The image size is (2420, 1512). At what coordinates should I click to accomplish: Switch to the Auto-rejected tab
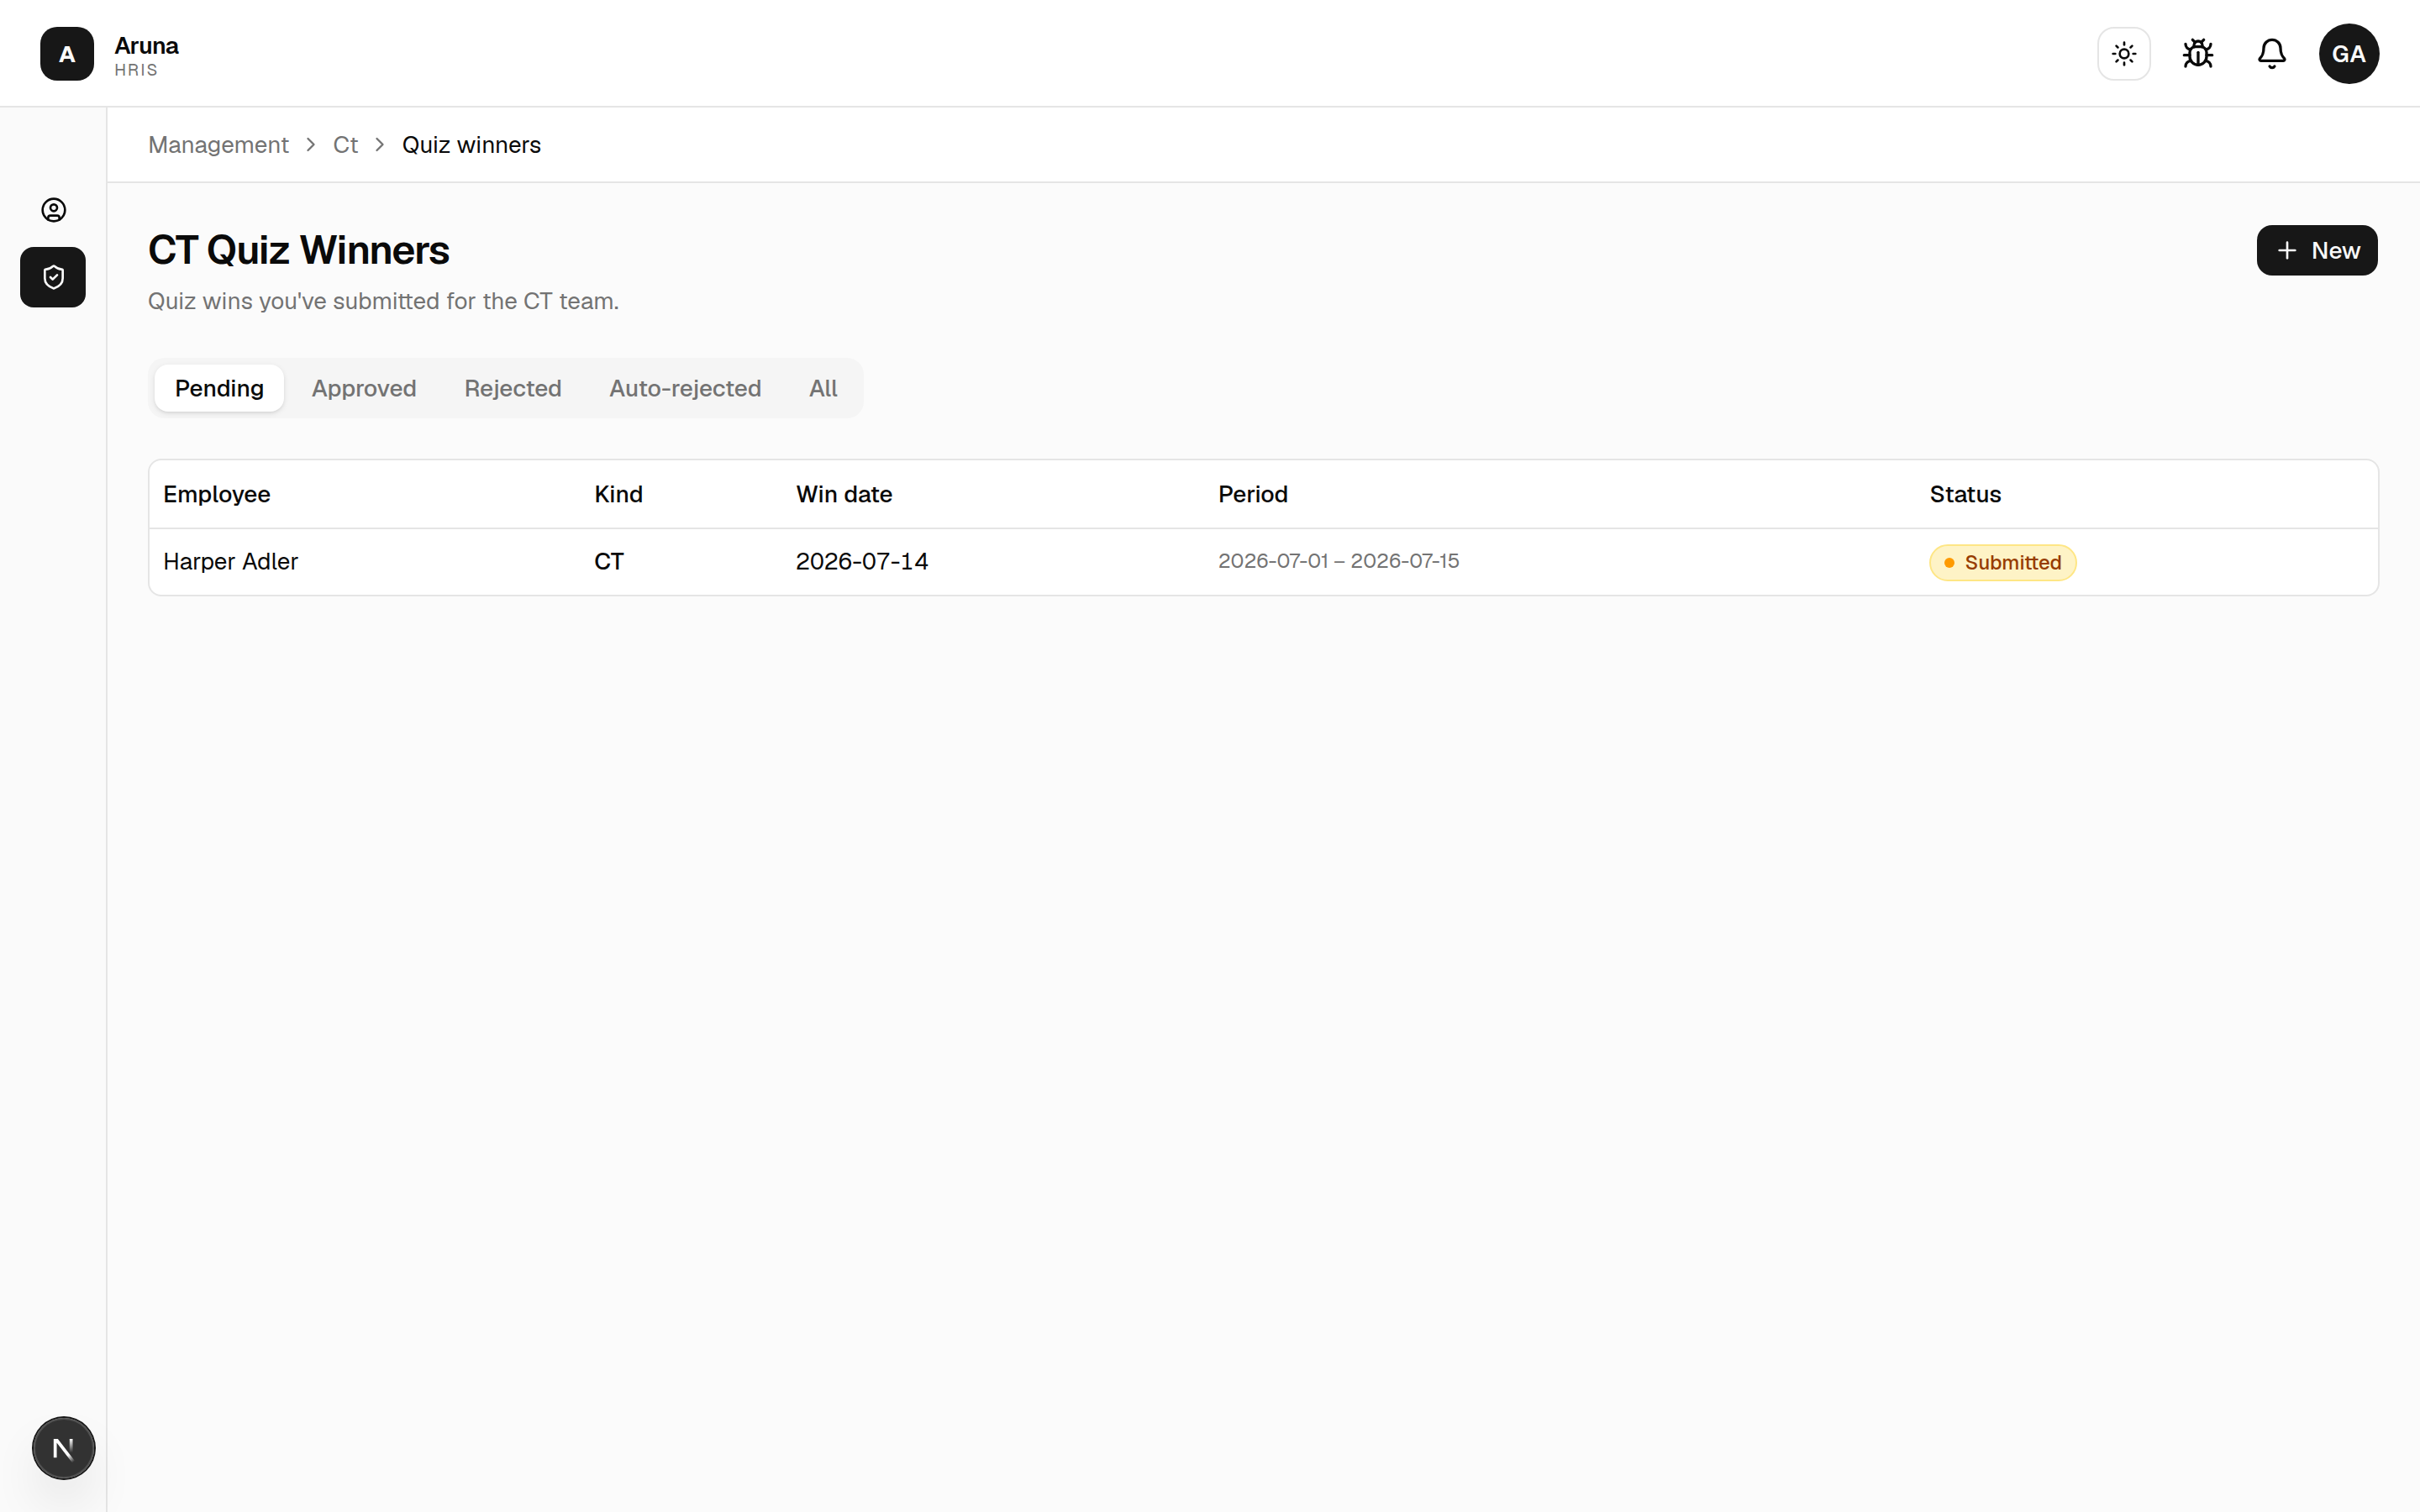(x=685, y=388)
